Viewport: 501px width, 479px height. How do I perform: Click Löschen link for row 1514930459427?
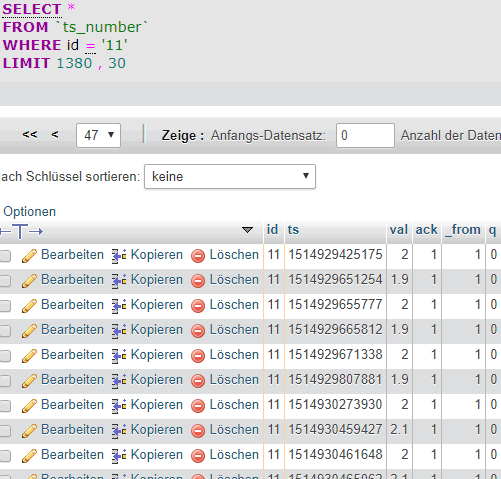[234, 430]
